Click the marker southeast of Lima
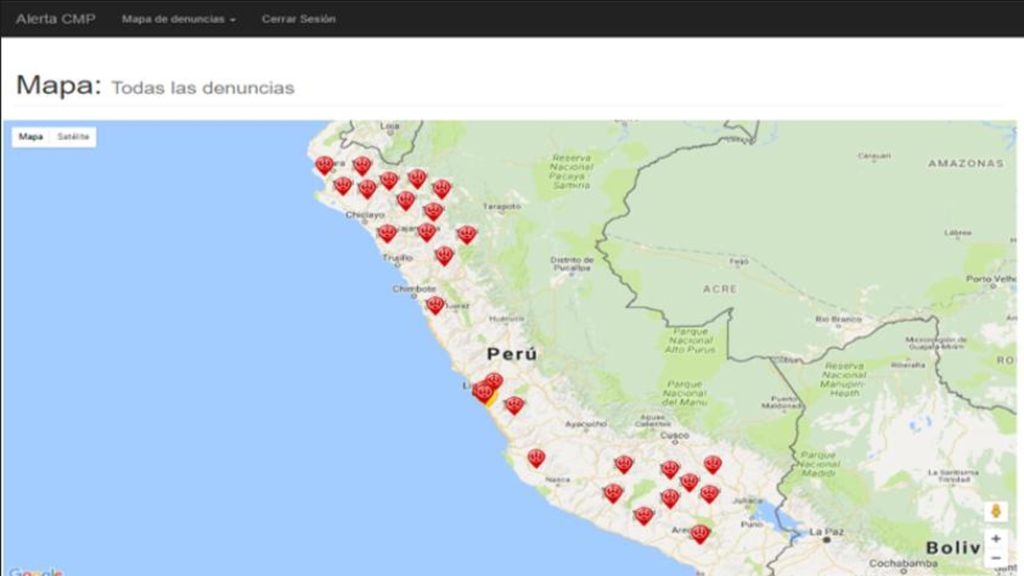Image resolution: width=1024 pixels, height=576 pixels. pyautogui.click(x=515, y=405)
